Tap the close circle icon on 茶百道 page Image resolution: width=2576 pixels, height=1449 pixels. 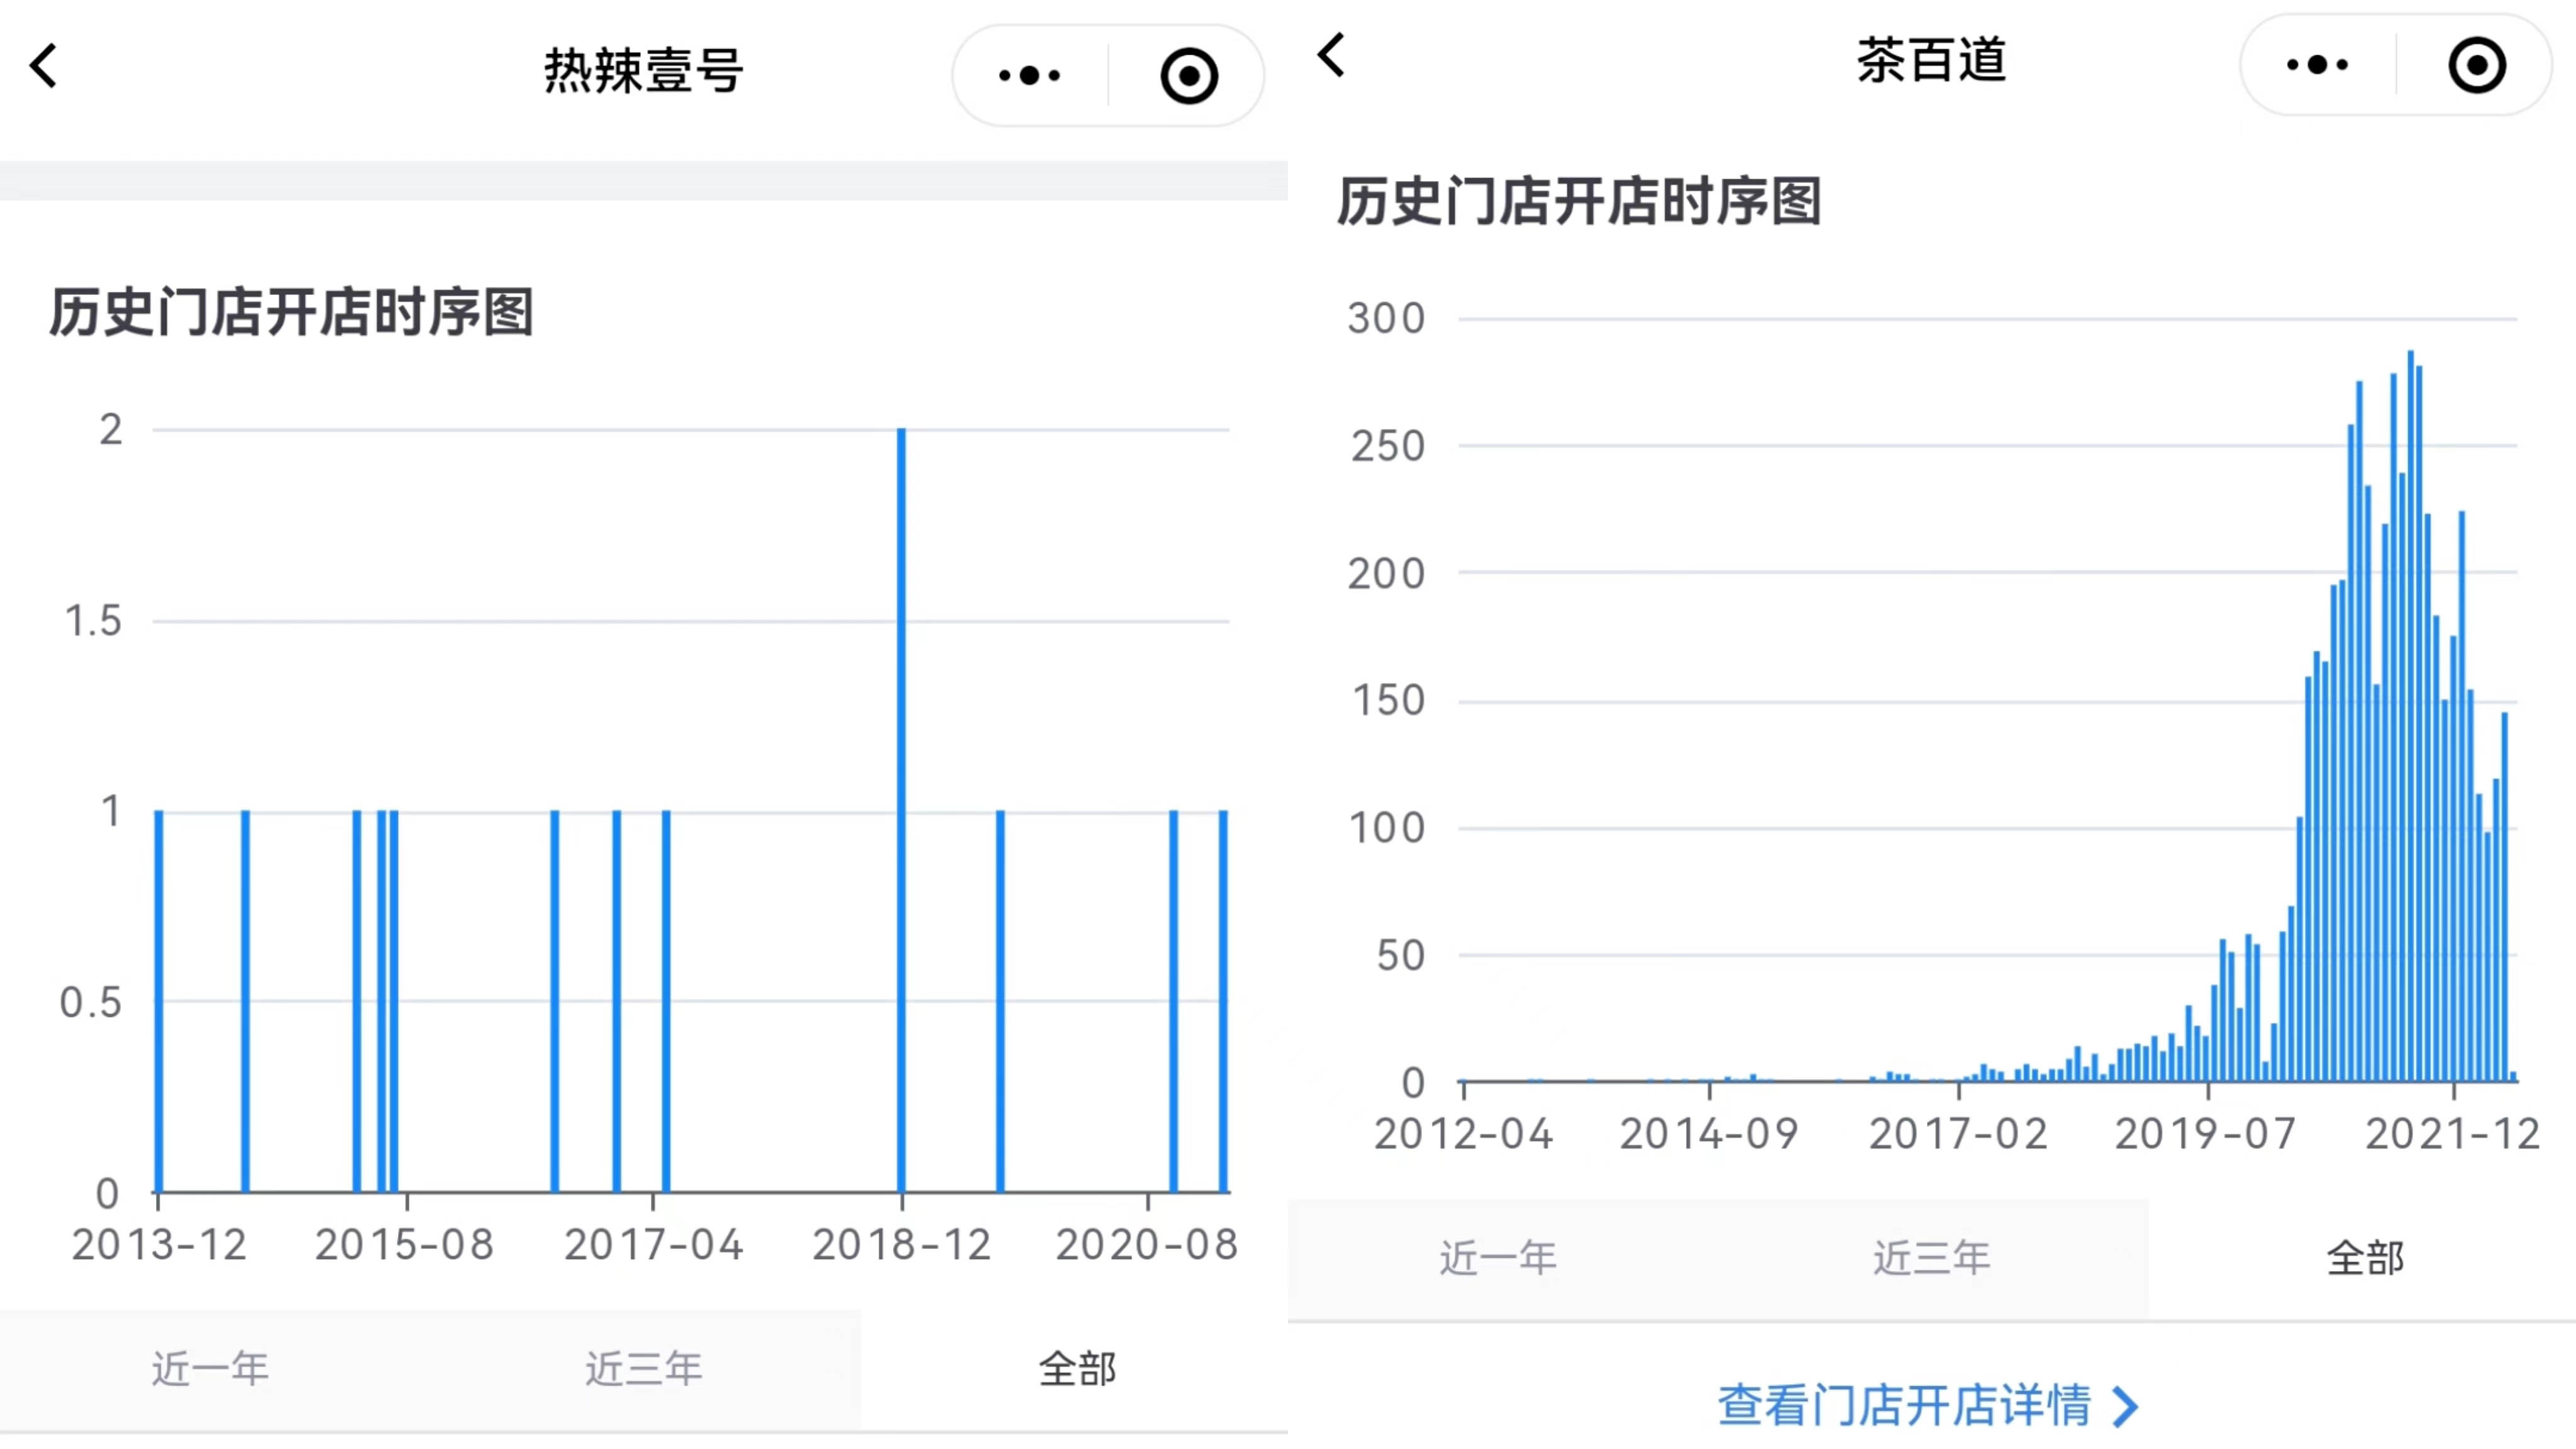coord(2477,65)
